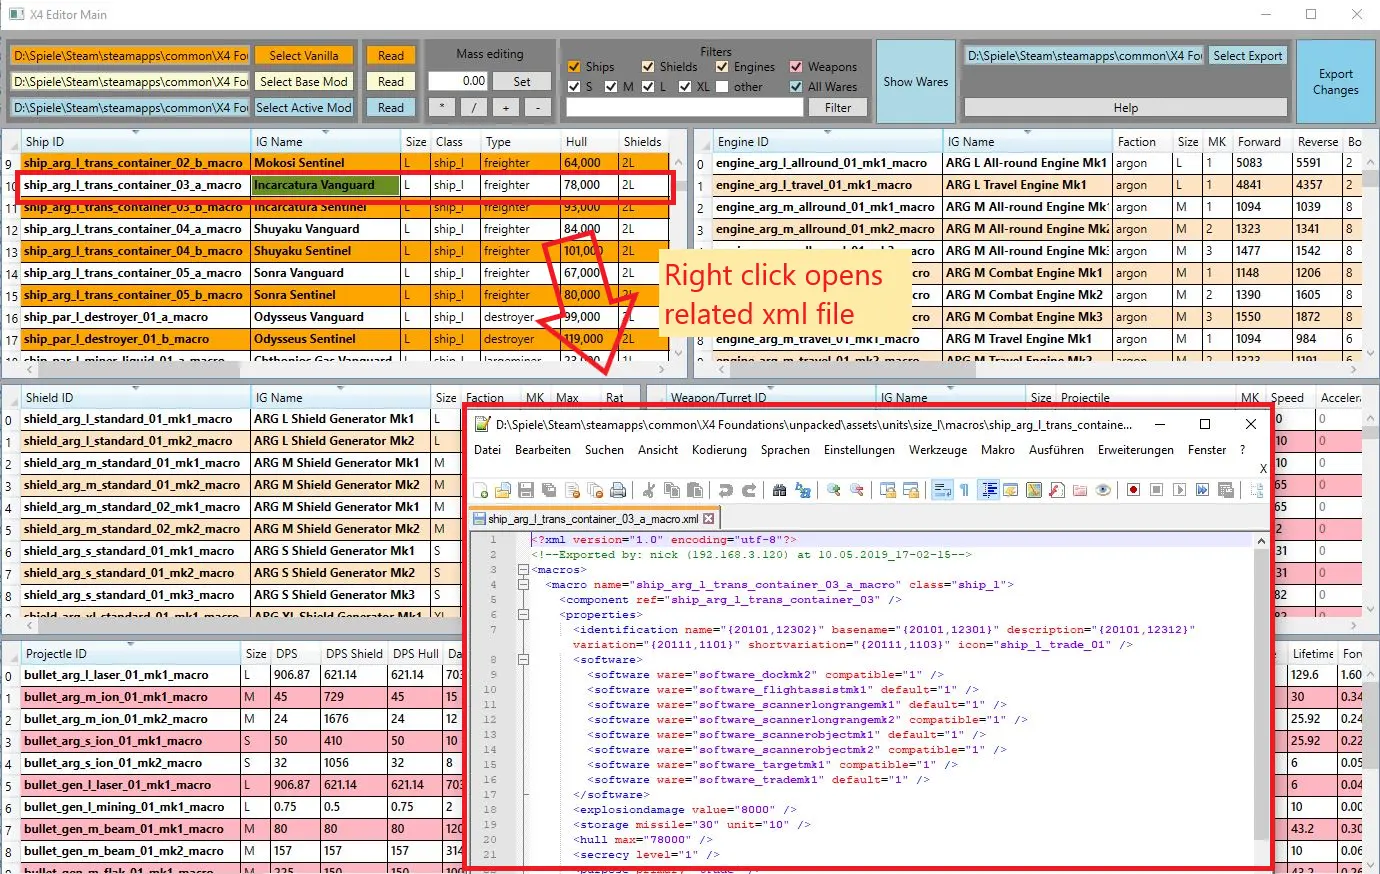The width and height of the screenshot is (1380, 874).
Task: Open the Function List icon in Notepad++
Action: (1057, 490)
